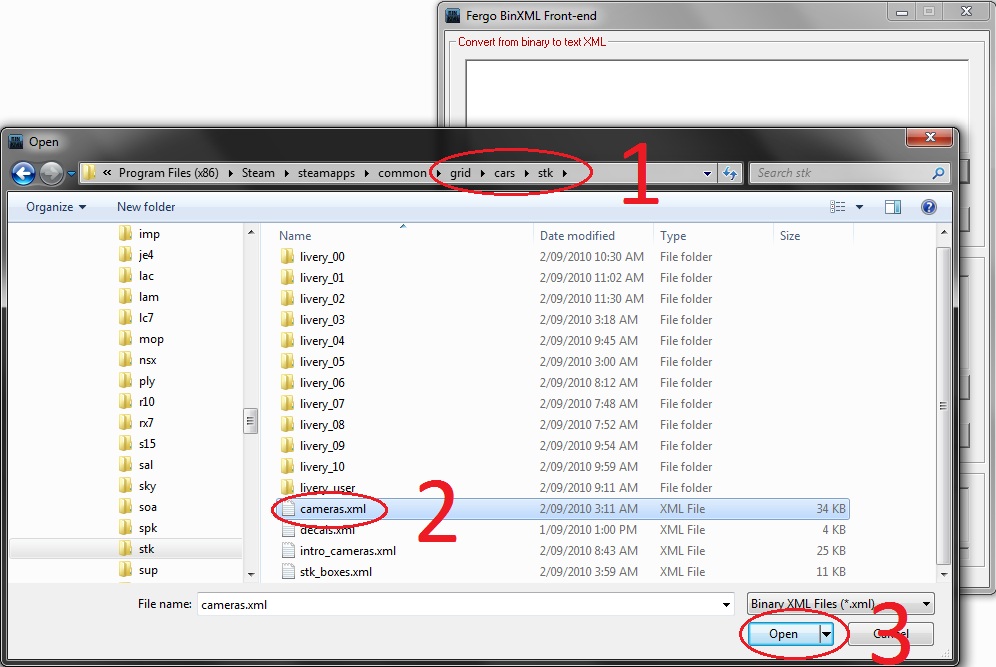The height and width of the screenshot is (667, 996).
Task: Select the cameras.xml file row
Action: pos(562,509)
